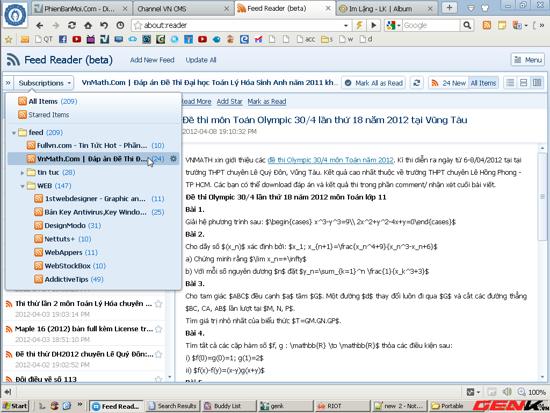550x413 pixels.
Task: Click Update All
Action: [201, 60]
